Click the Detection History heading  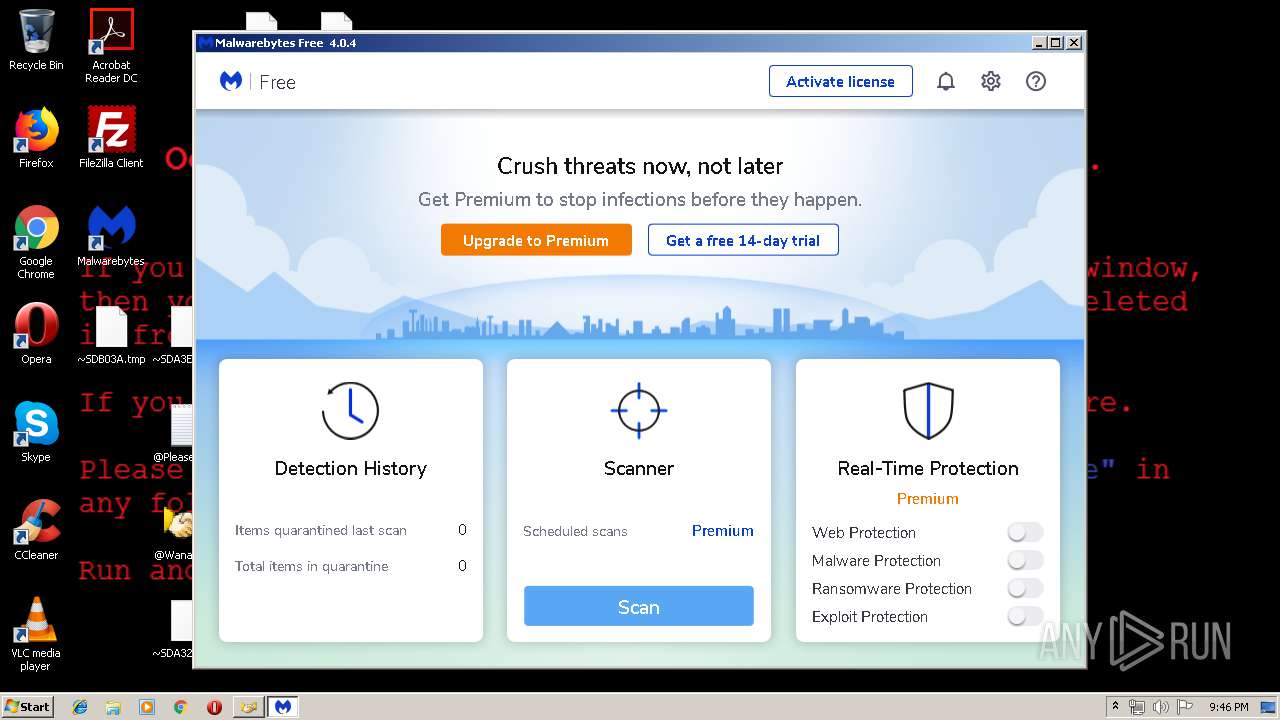click(350, 468)
